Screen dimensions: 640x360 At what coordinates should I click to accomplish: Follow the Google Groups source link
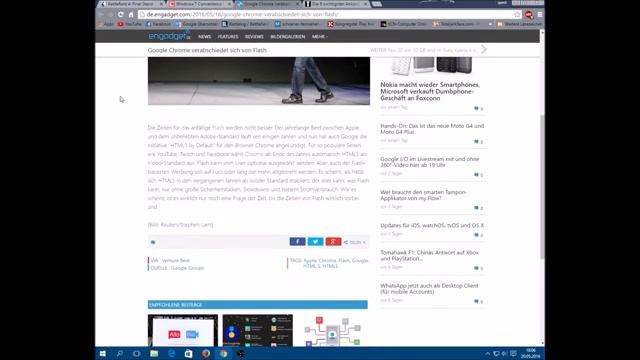(187, 268)
